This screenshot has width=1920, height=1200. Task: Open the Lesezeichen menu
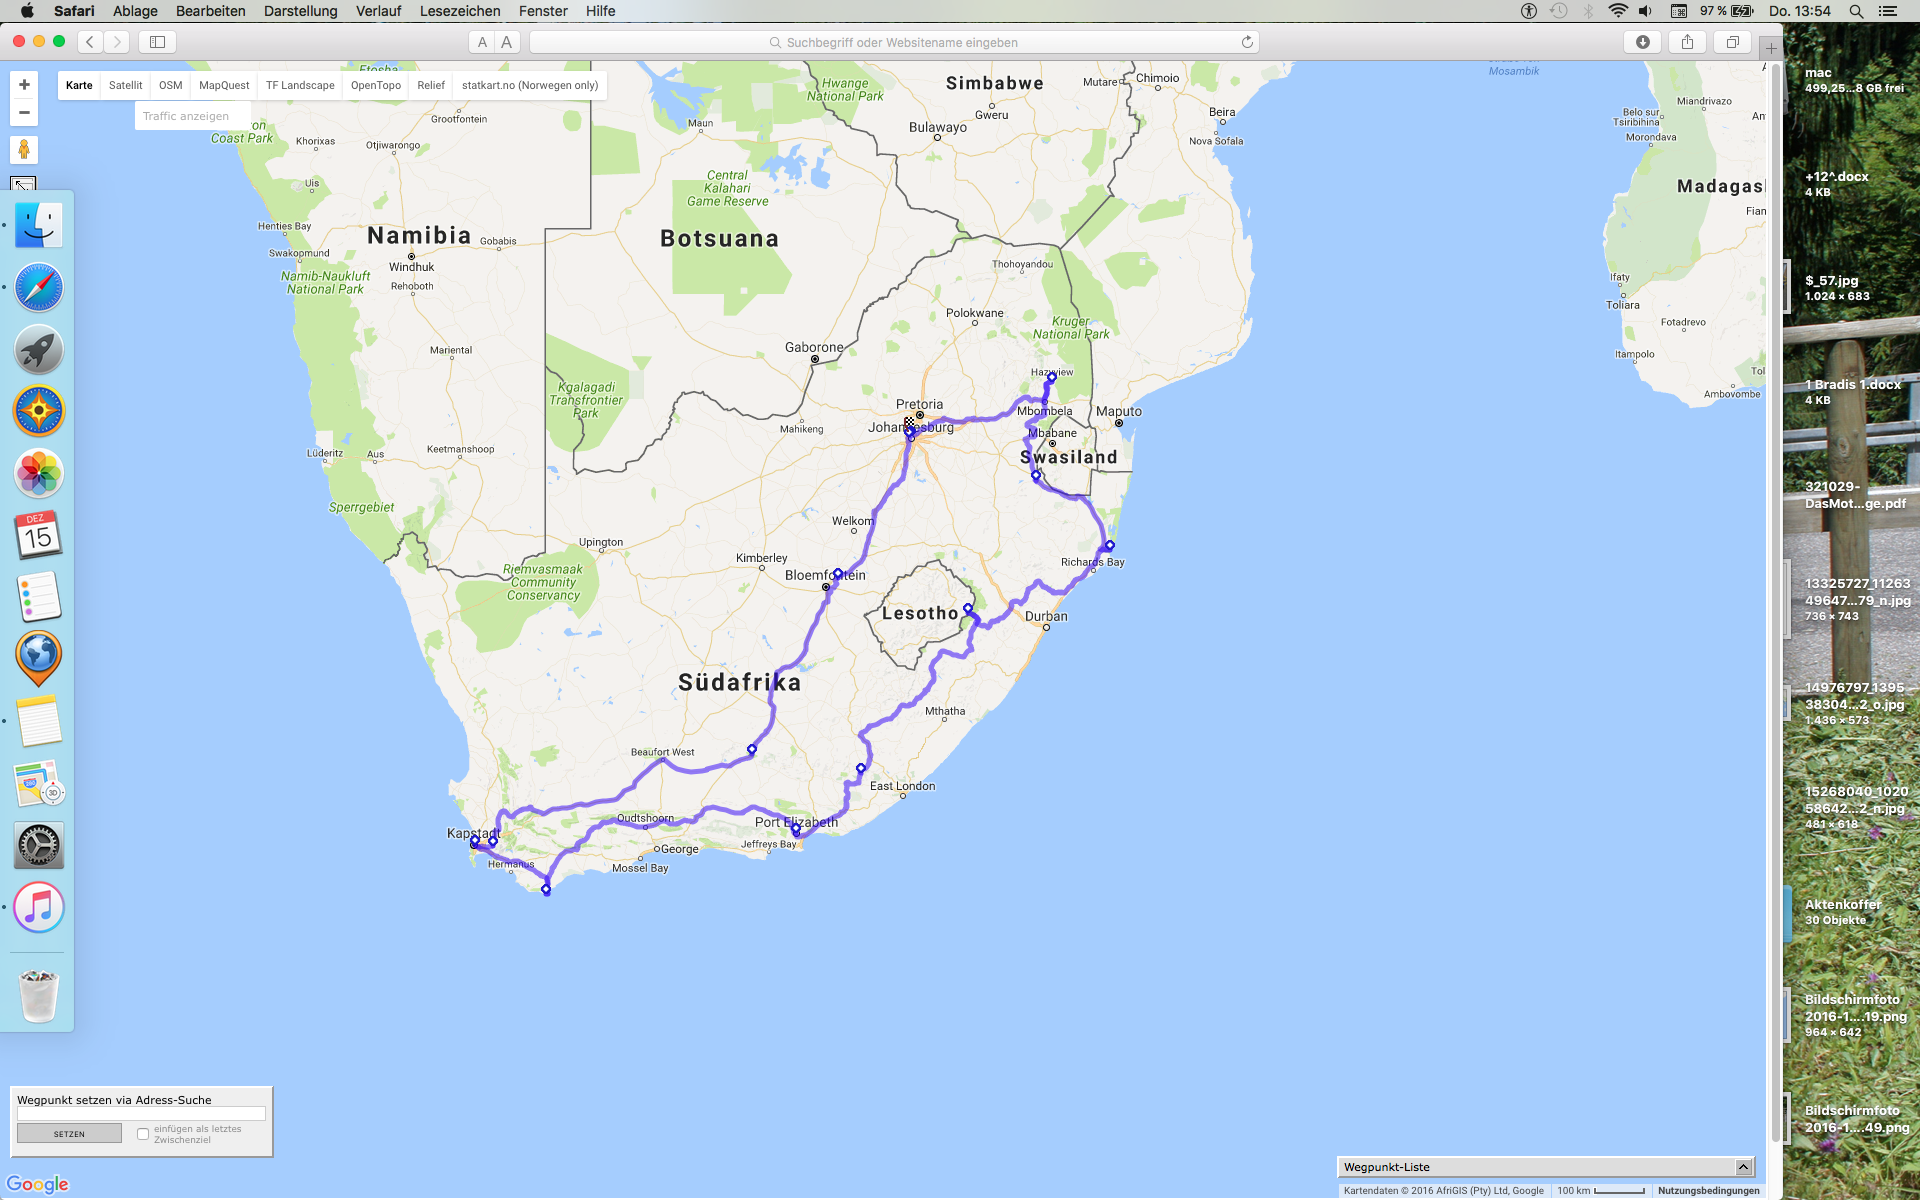tap(459, 11)
